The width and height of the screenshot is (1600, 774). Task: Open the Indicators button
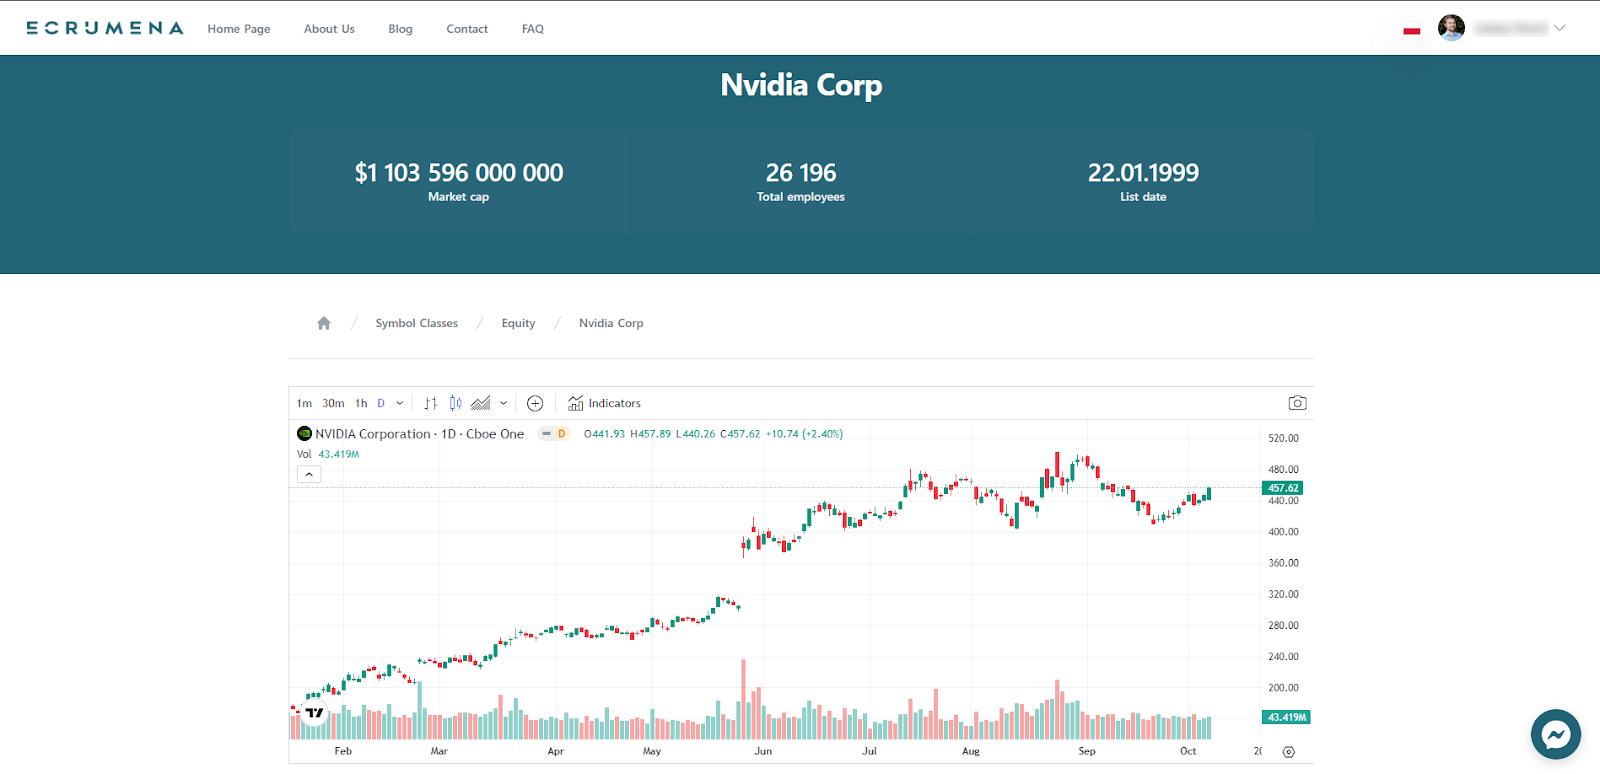[x=605, y=403]
